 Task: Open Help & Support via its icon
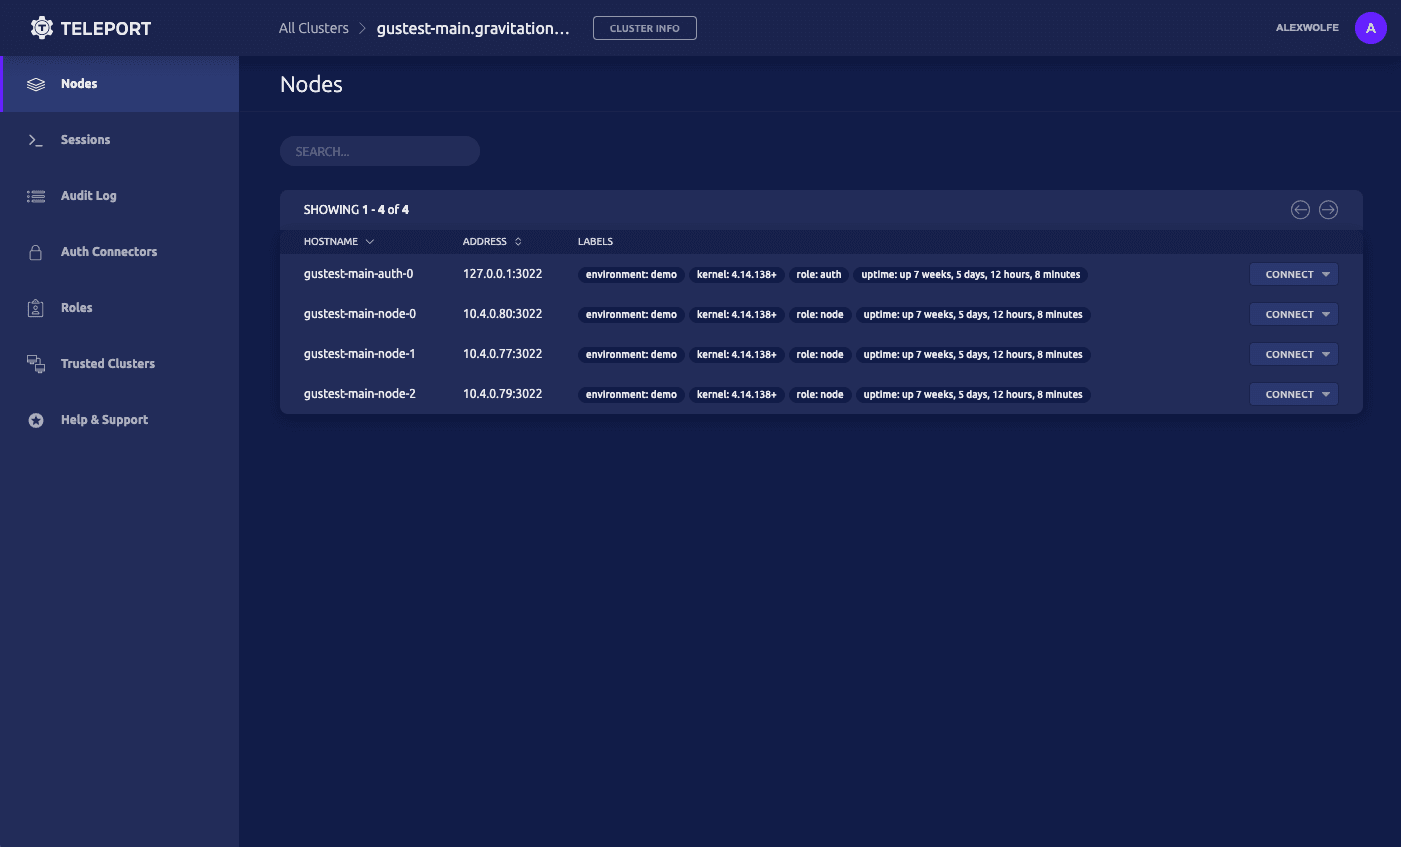(x=36, y=419)
